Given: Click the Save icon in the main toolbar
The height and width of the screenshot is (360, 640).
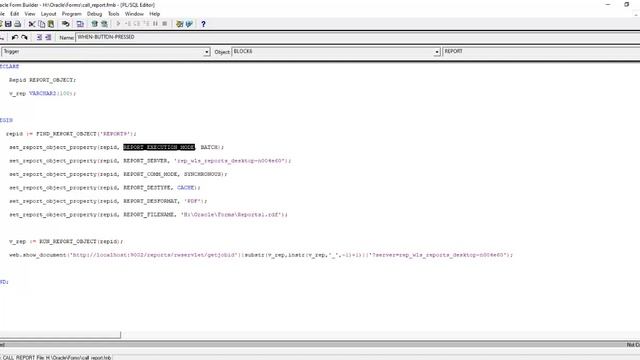Looking at the screenshot, I should tap(8, 24).
